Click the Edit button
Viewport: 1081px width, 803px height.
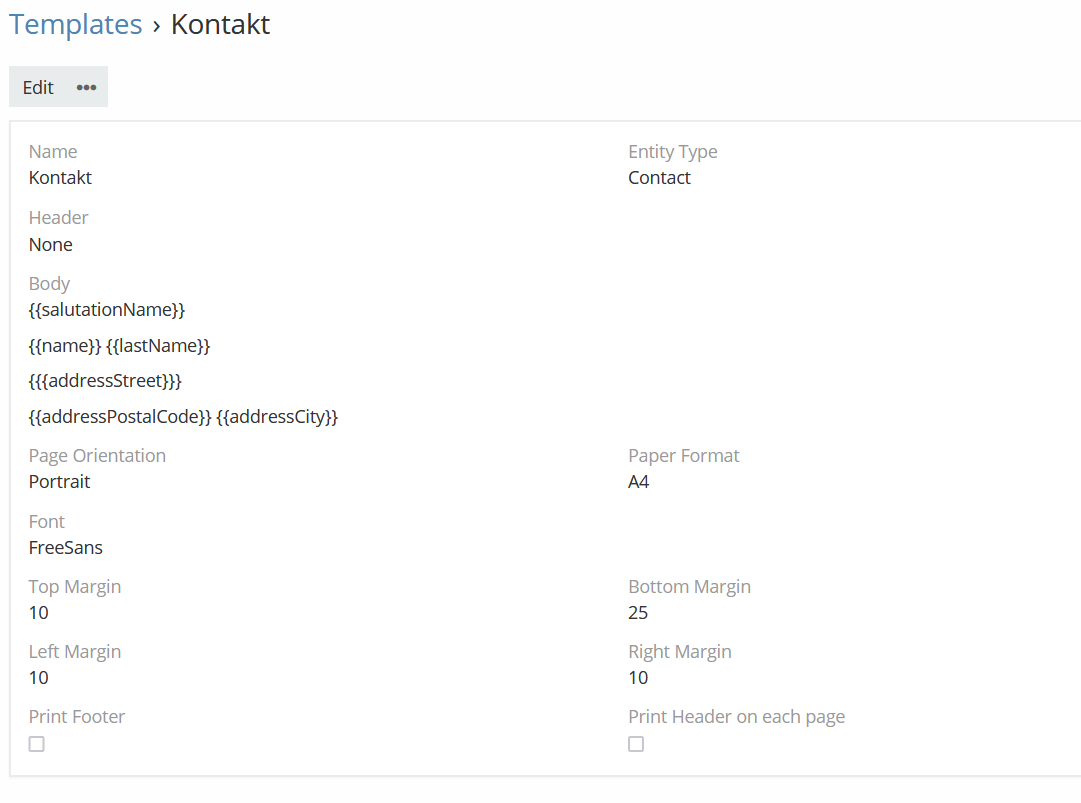click(x=38, y=87)
